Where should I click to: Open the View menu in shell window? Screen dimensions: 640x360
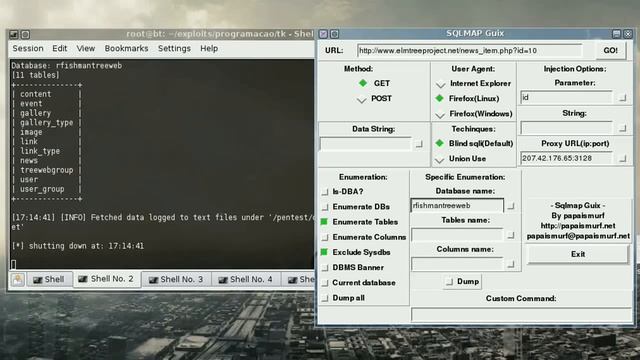tap(86, 49)
